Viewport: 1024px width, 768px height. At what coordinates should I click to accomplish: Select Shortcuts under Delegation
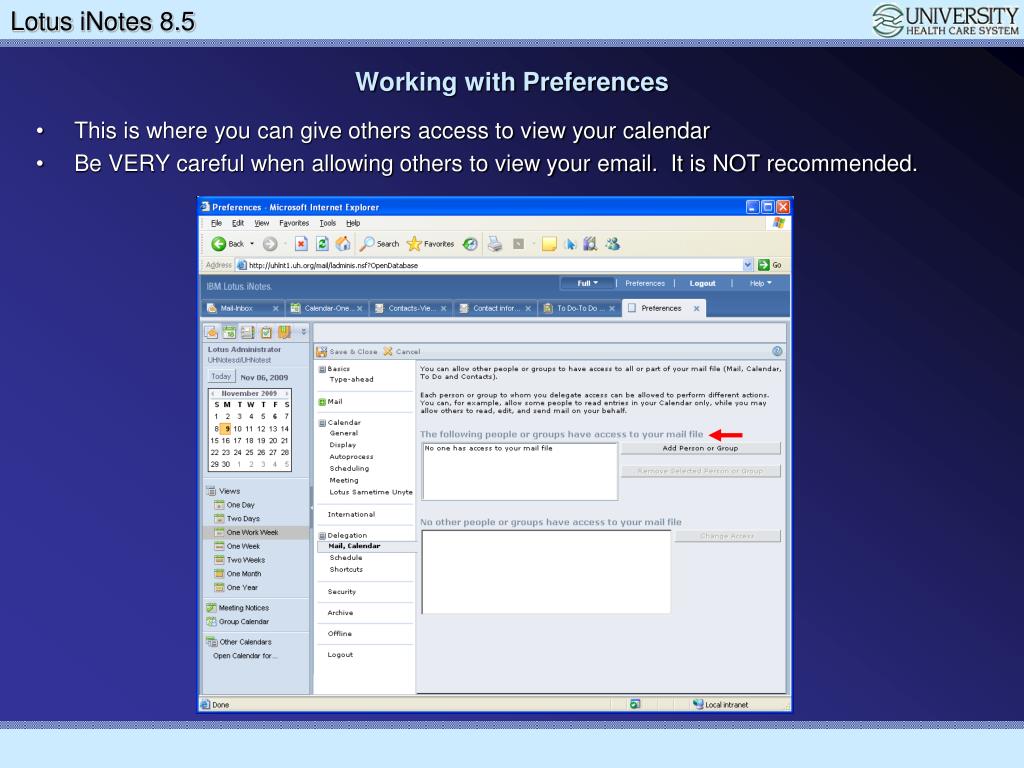(x=346, y=569)
